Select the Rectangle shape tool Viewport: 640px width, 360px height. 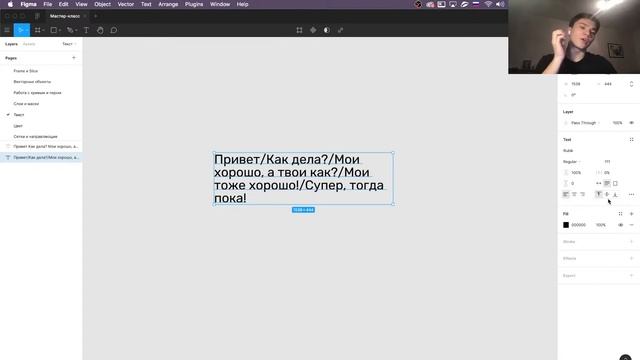(53, 30)
